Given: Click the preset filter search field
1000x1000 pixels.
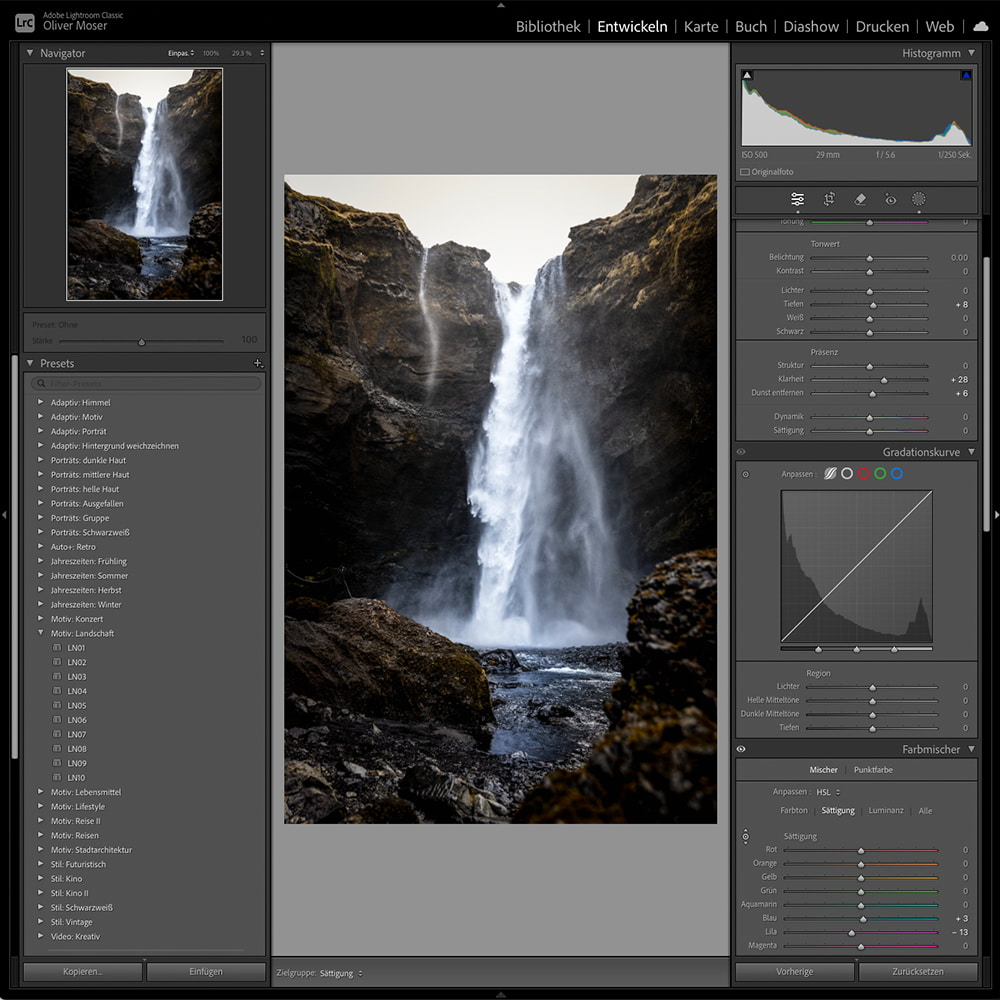Looking at the screenshot, I should (x=146, y=383).
